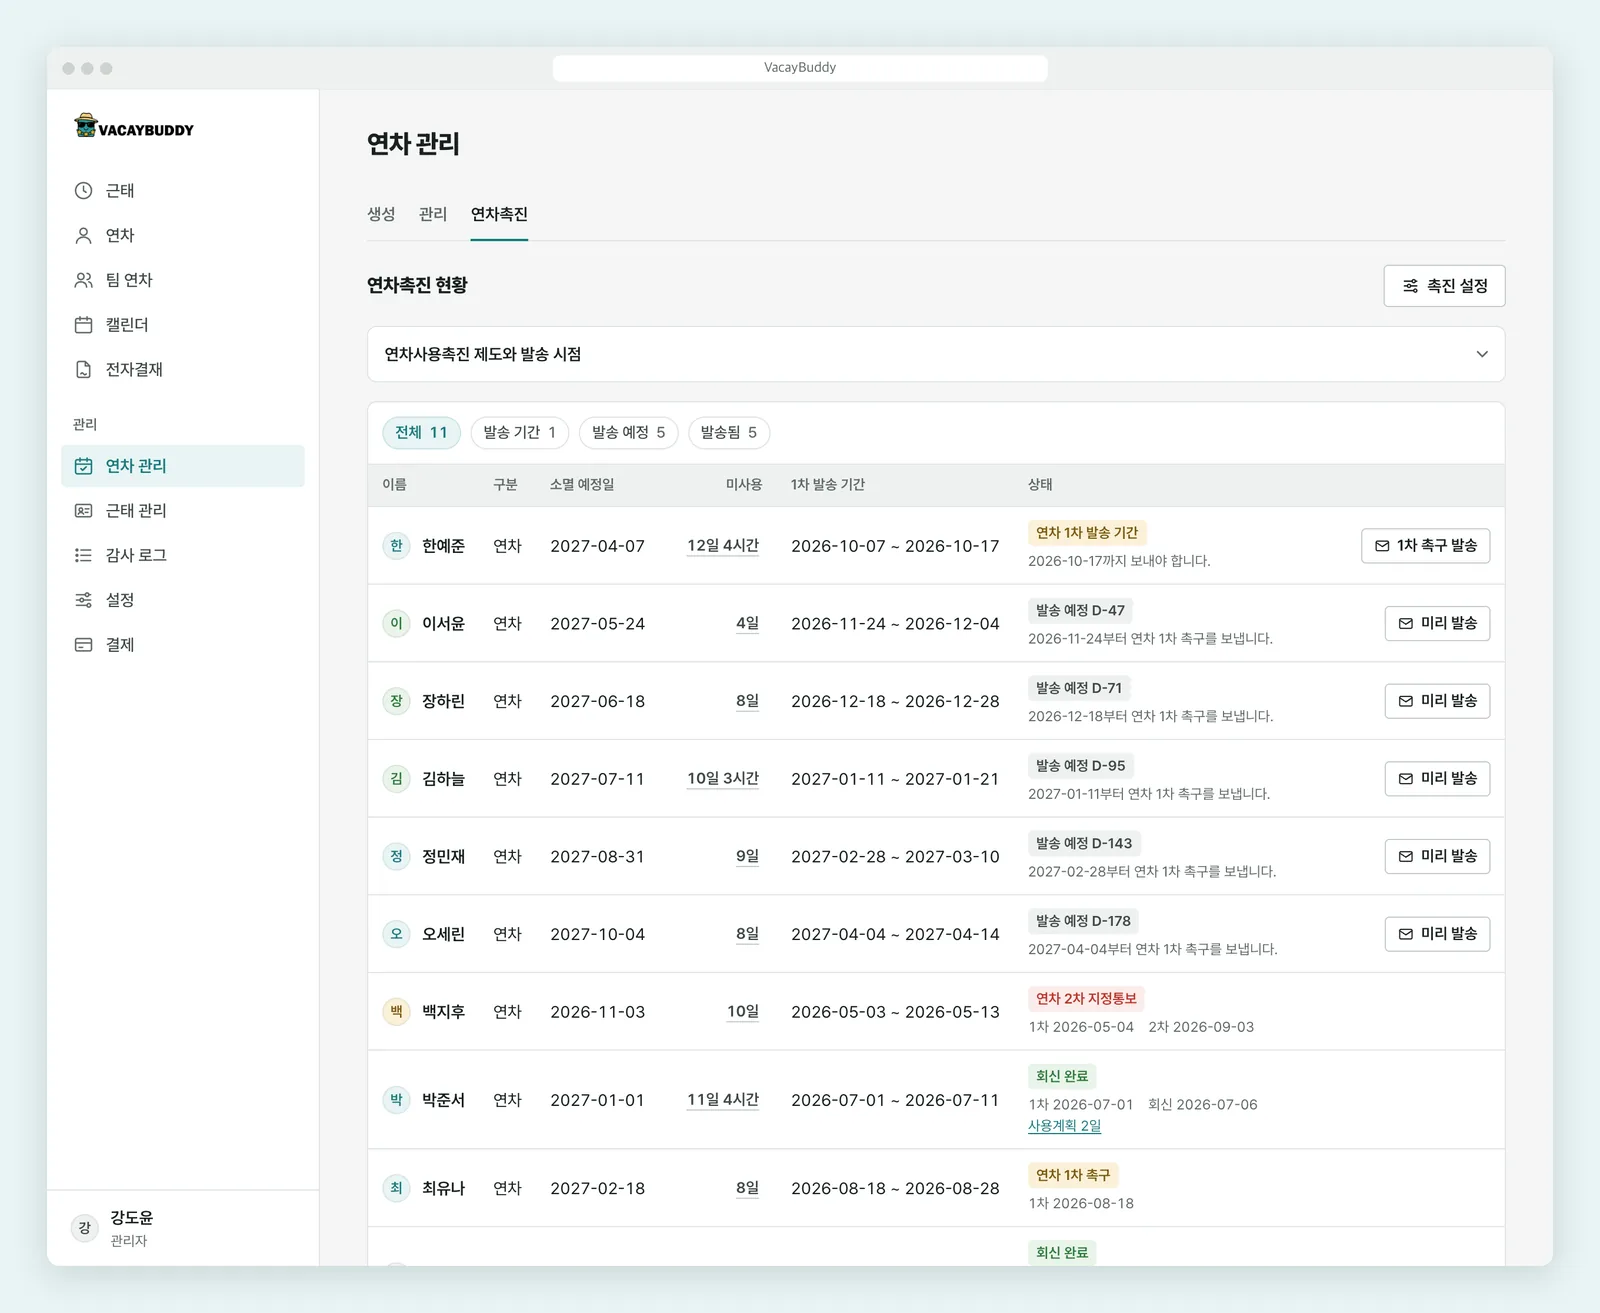Click 미리 발송 for 김하늘
Viewport: 1600px width, 1313px height.
pyautogui.click(x=1437, y=778)
